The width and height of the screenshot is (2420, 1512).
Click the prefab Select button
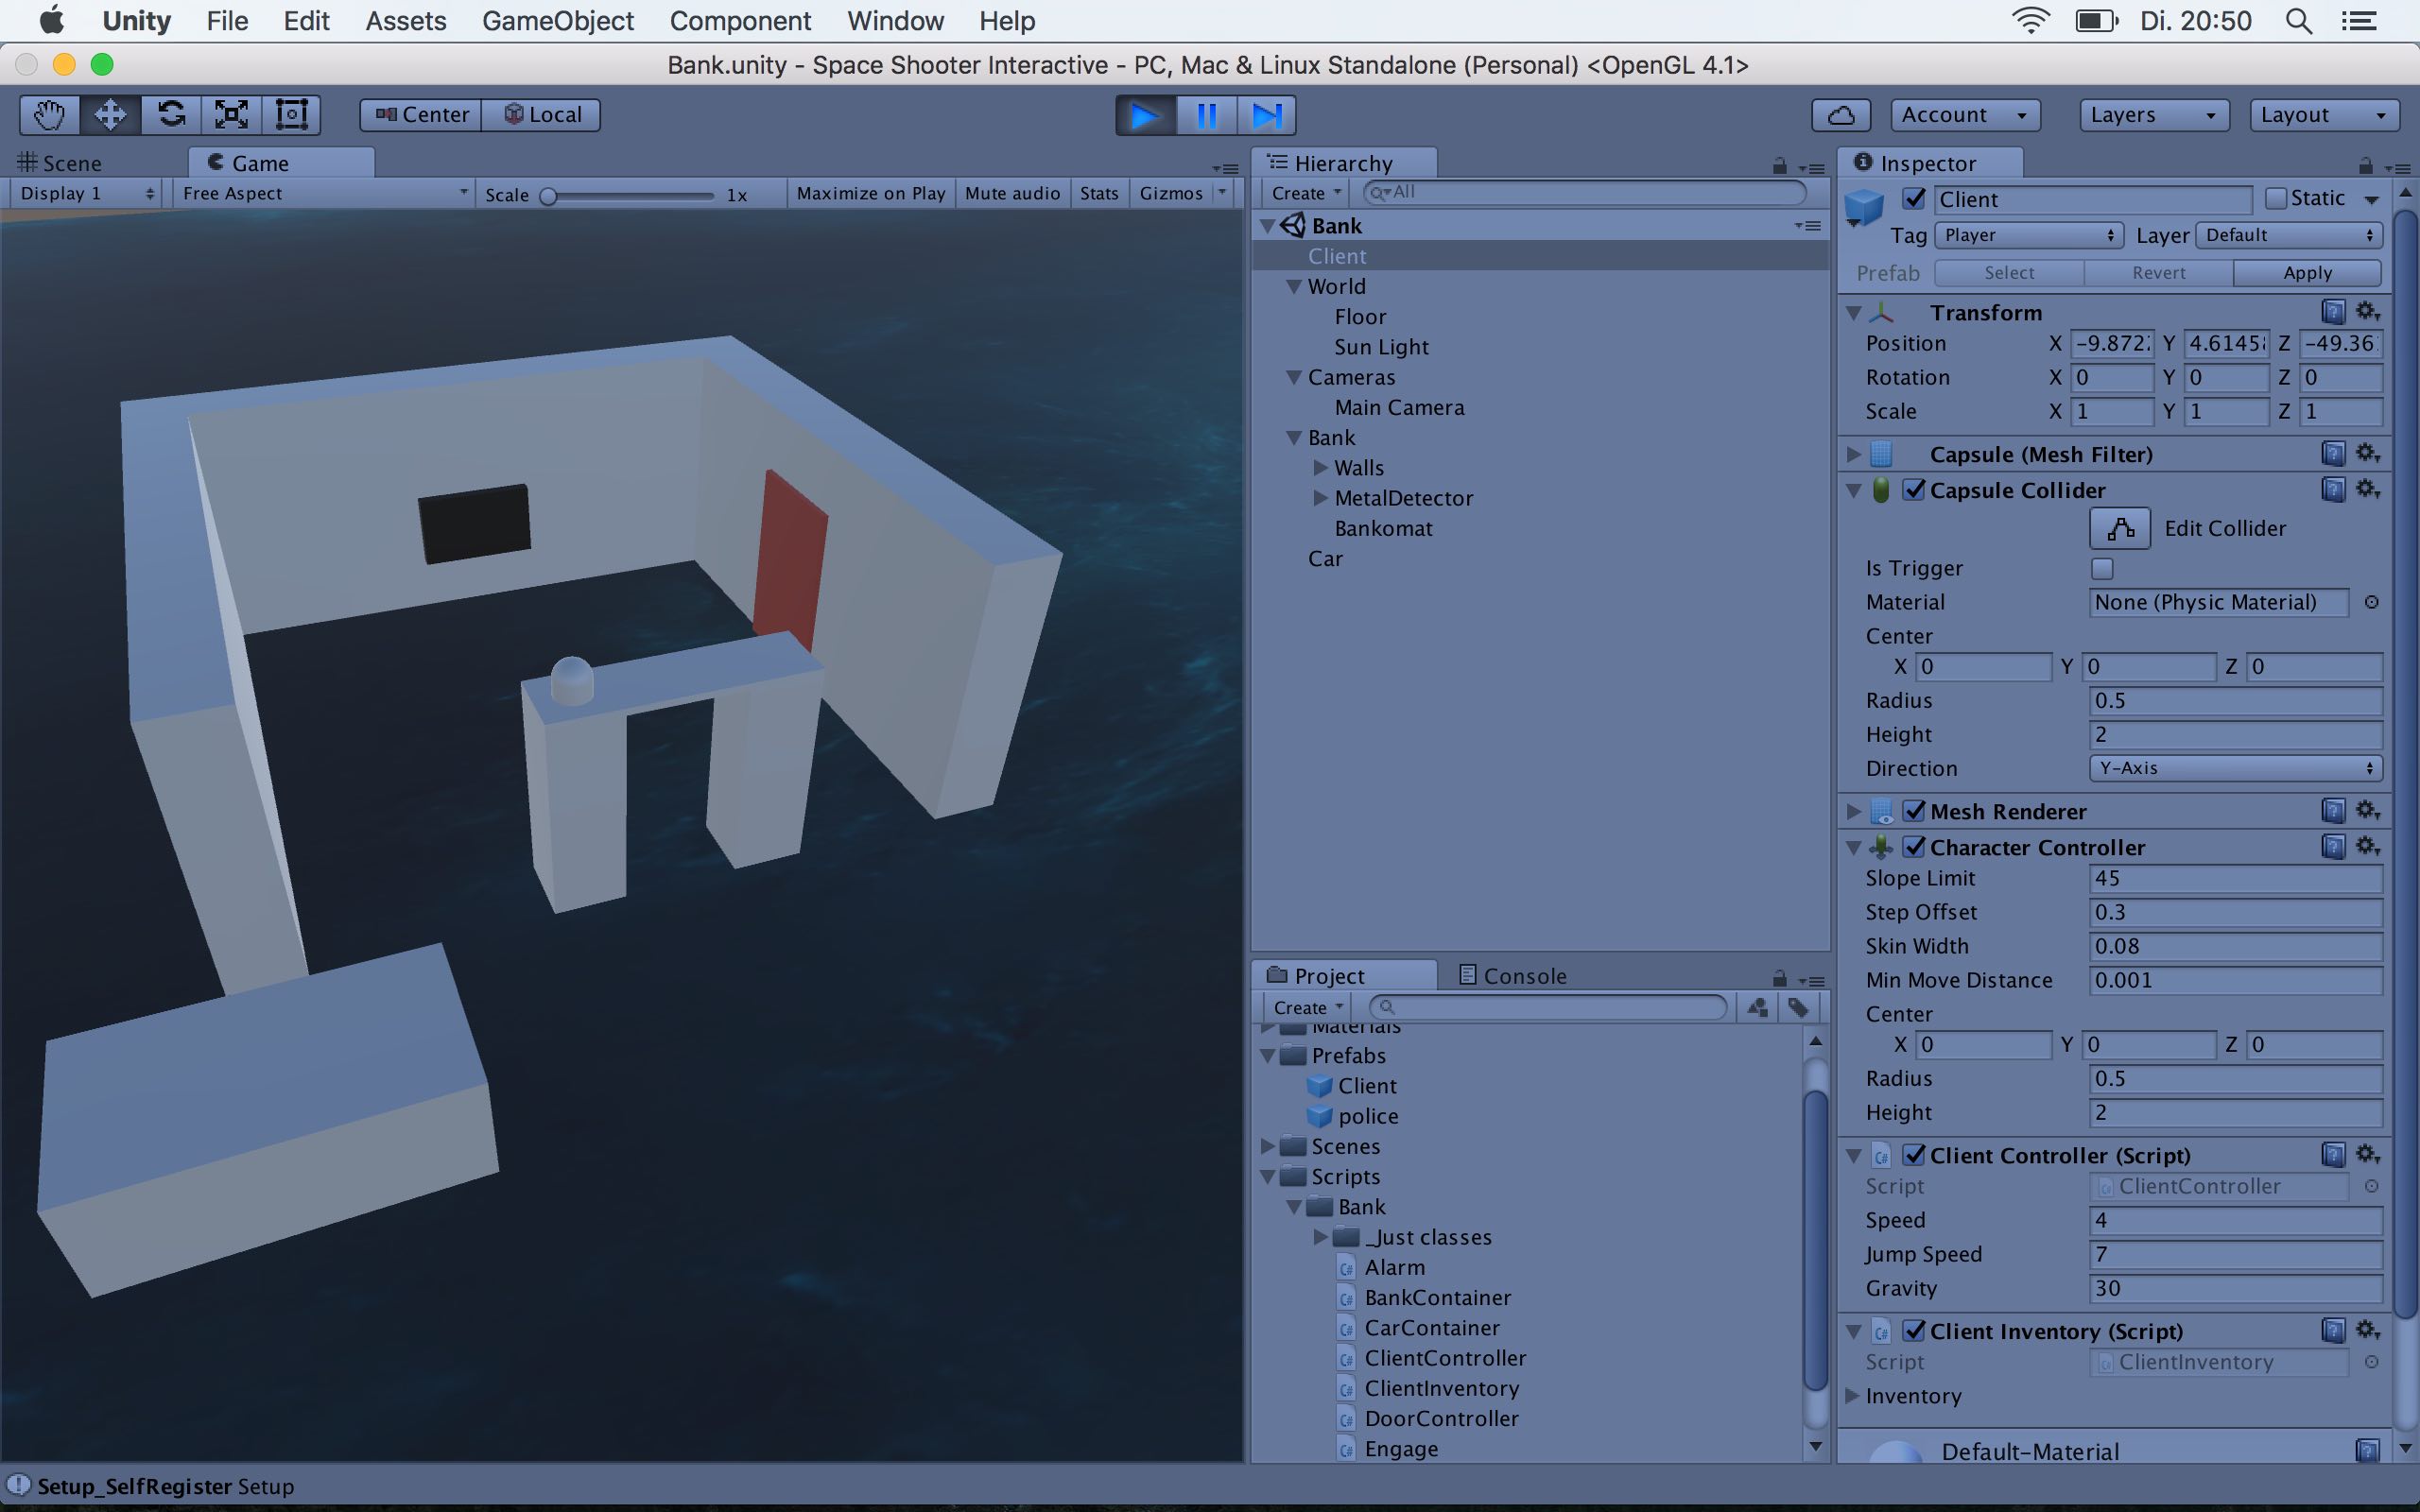[2009, 273]
